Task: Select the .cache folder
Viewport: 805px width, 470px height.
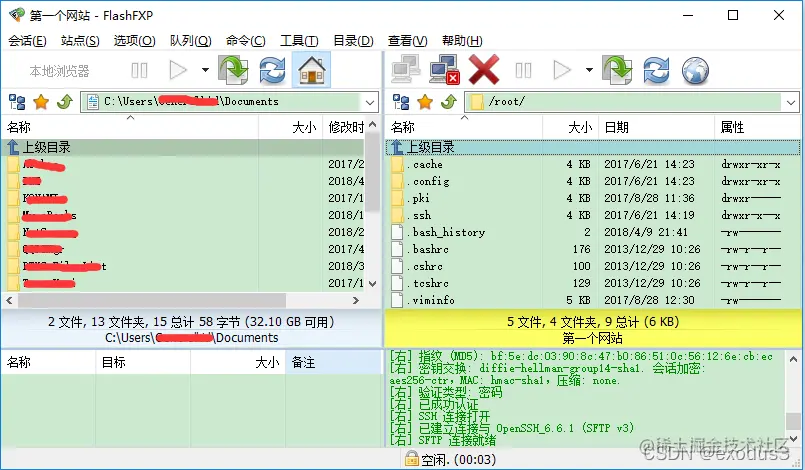Action: pos(593,164)
